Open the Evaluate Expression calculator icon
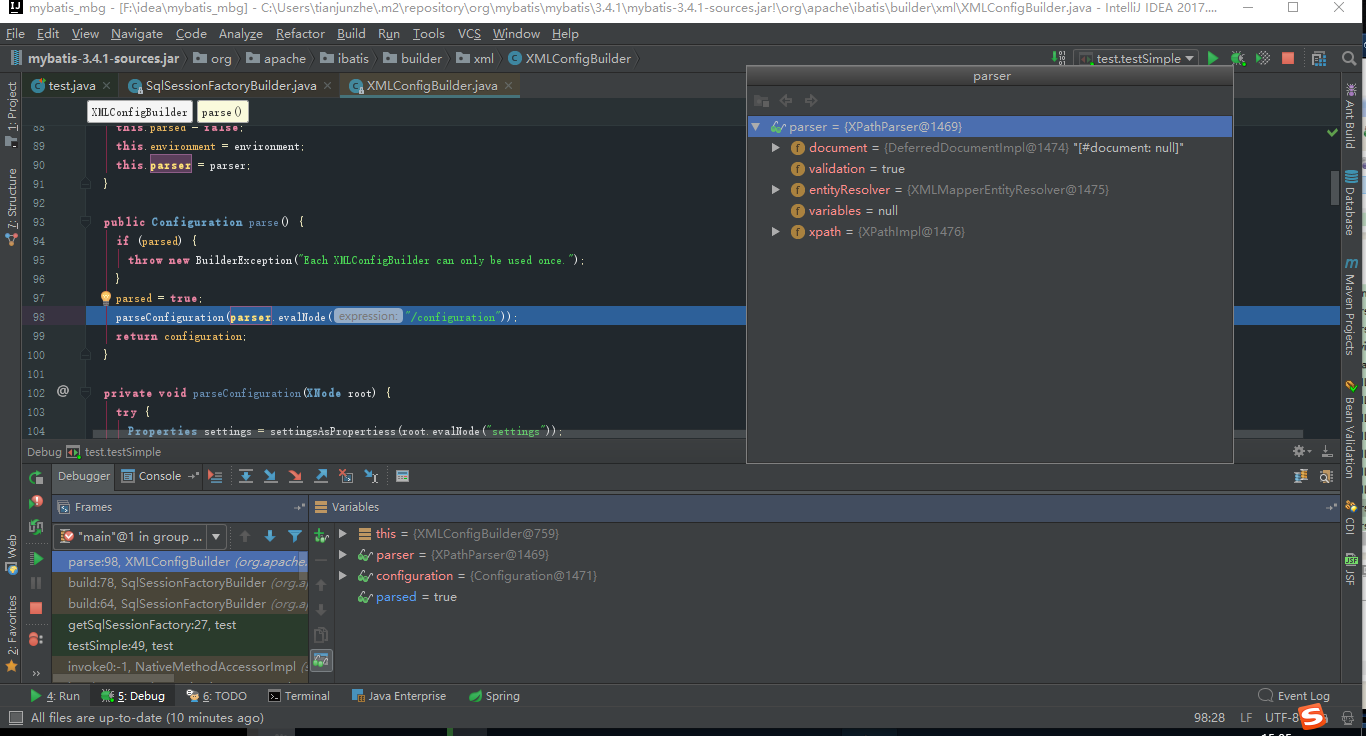Viewport: 1366px width, 736px height. 403,476
